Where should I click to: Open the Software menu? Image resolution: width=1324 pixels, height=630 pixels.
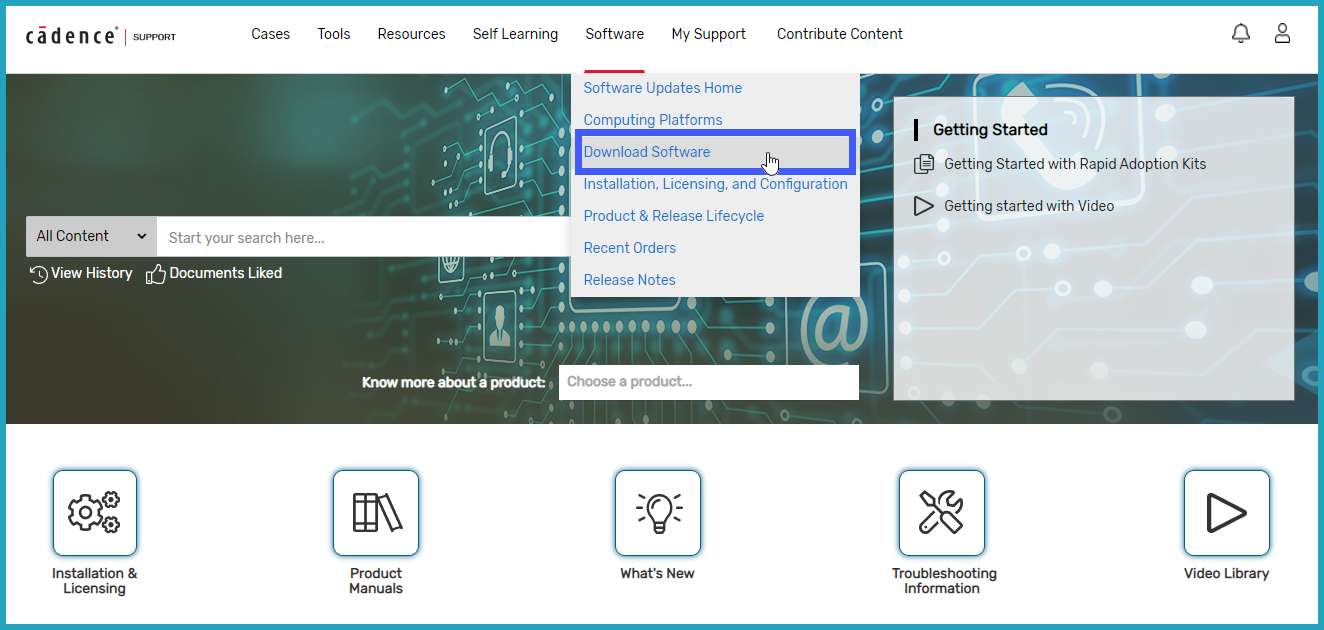point(614,34)
